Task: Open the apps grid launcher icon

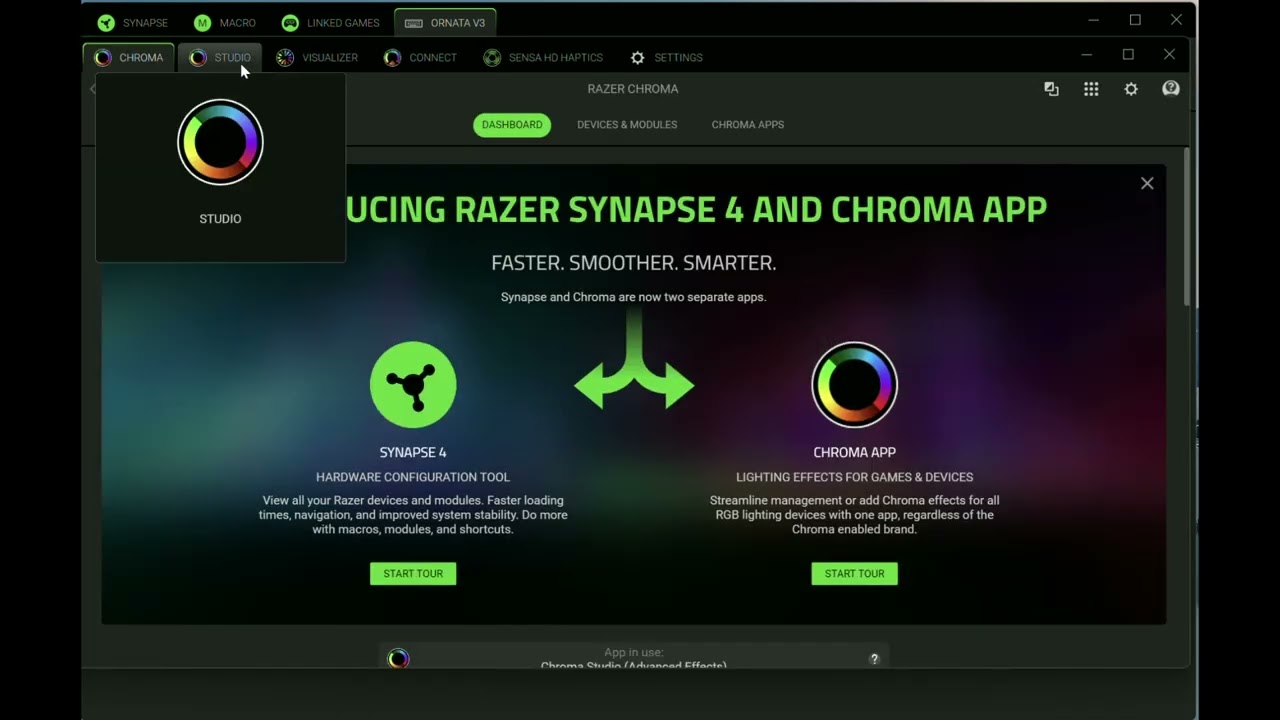Action: coord(1091,89)
